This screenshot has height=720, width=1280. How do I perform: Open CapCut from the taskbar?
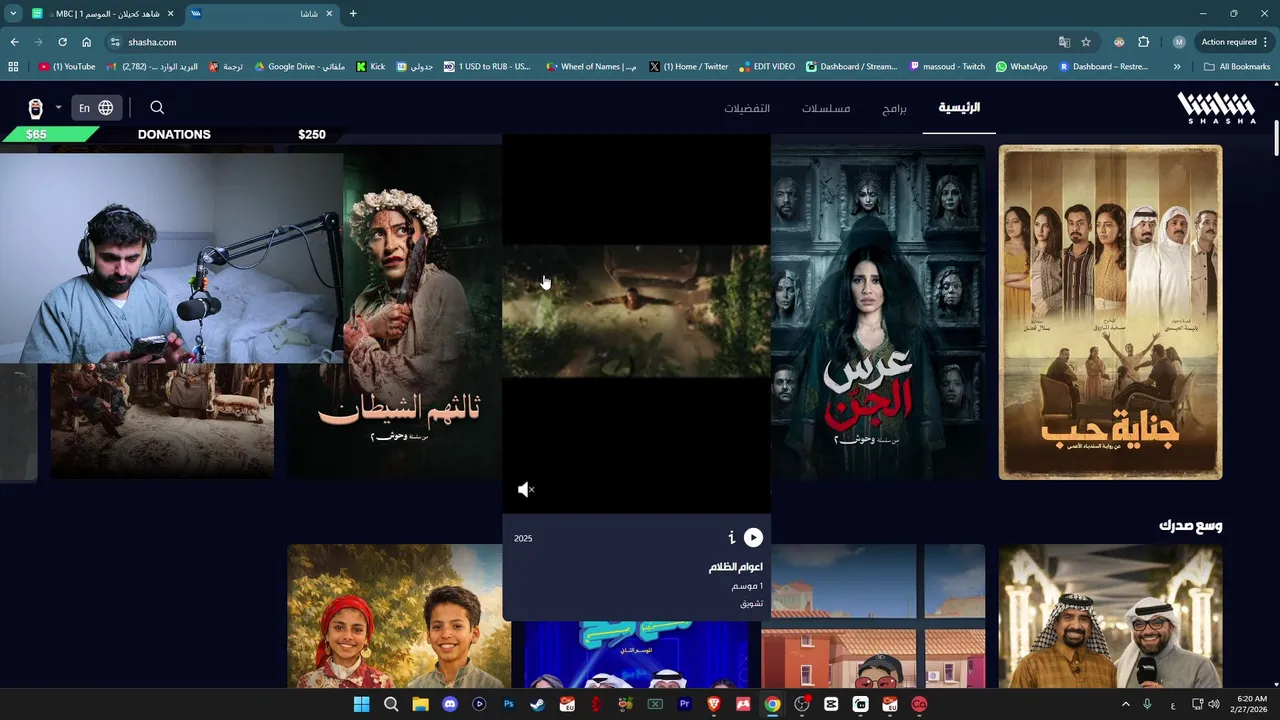(x=831, y=704)
